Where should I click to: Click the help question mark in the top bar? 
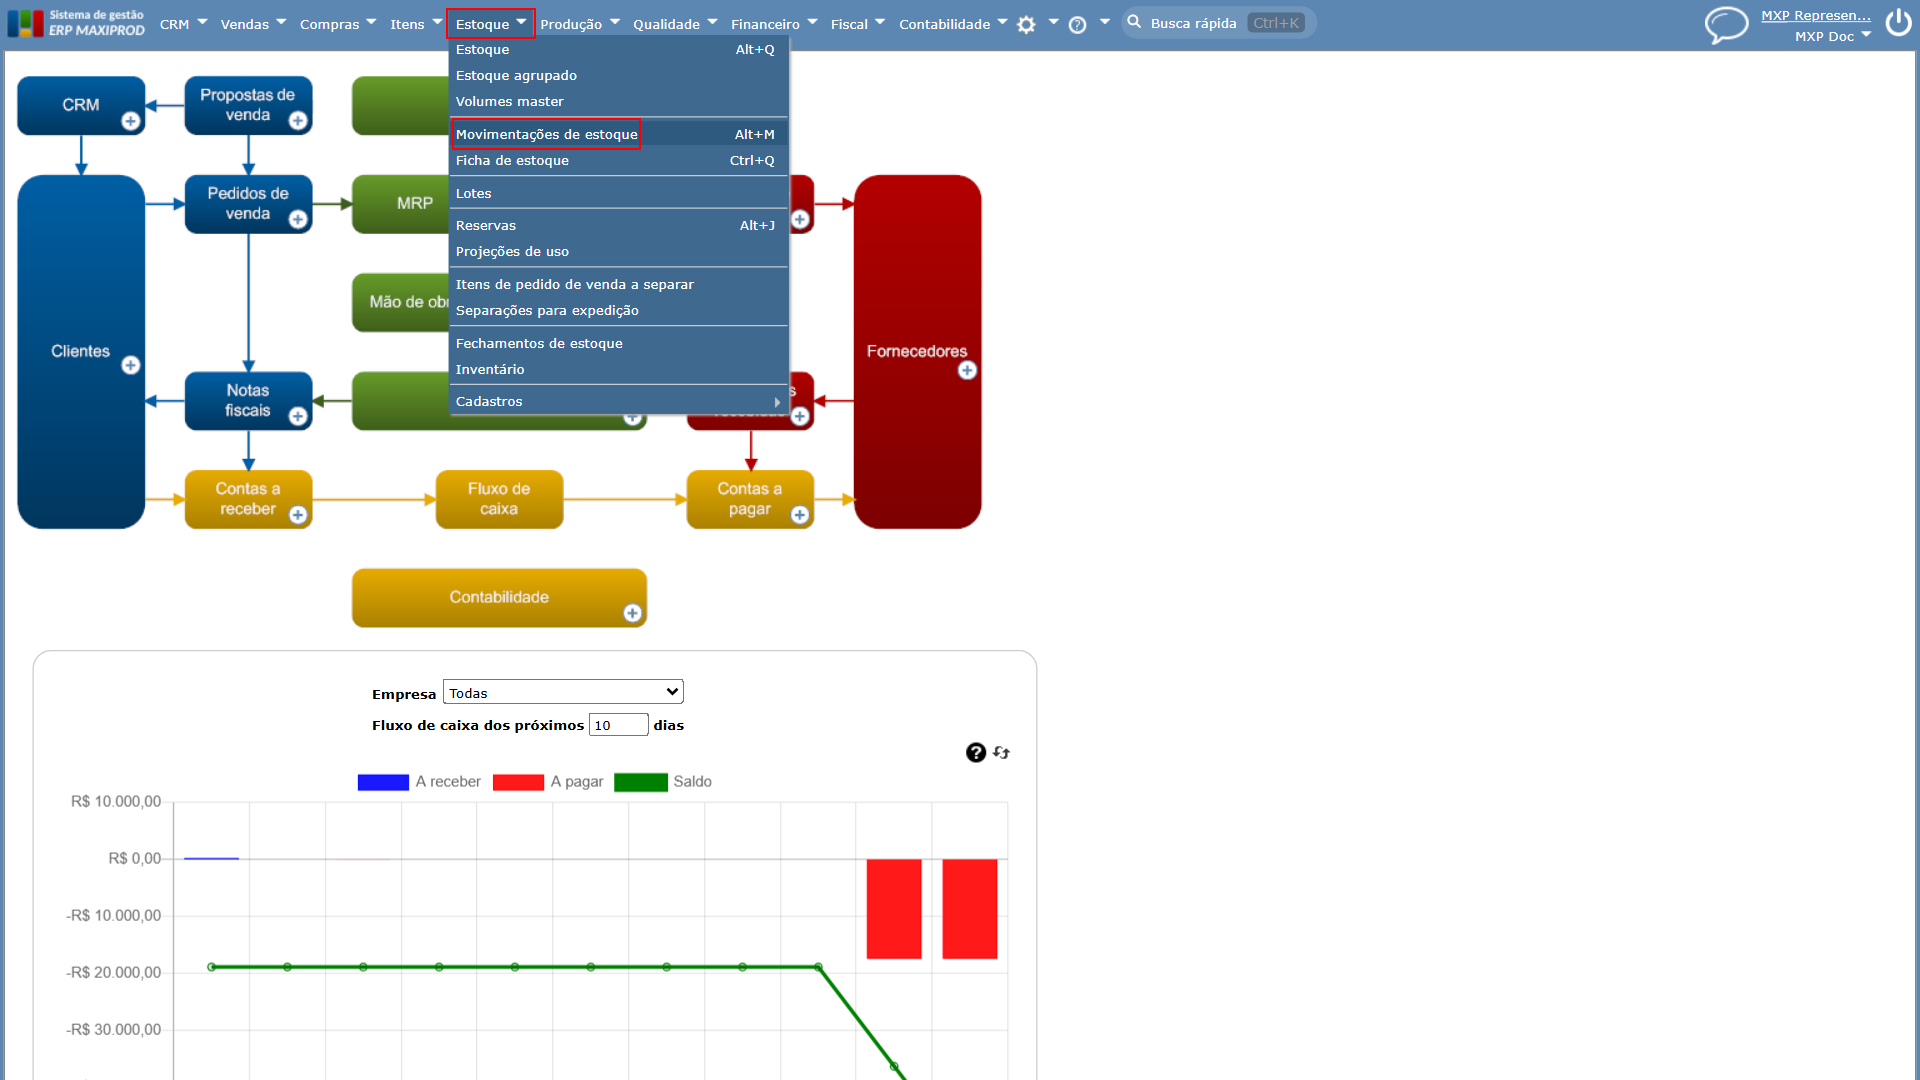pyautogui.click(x=1077, y=25)
